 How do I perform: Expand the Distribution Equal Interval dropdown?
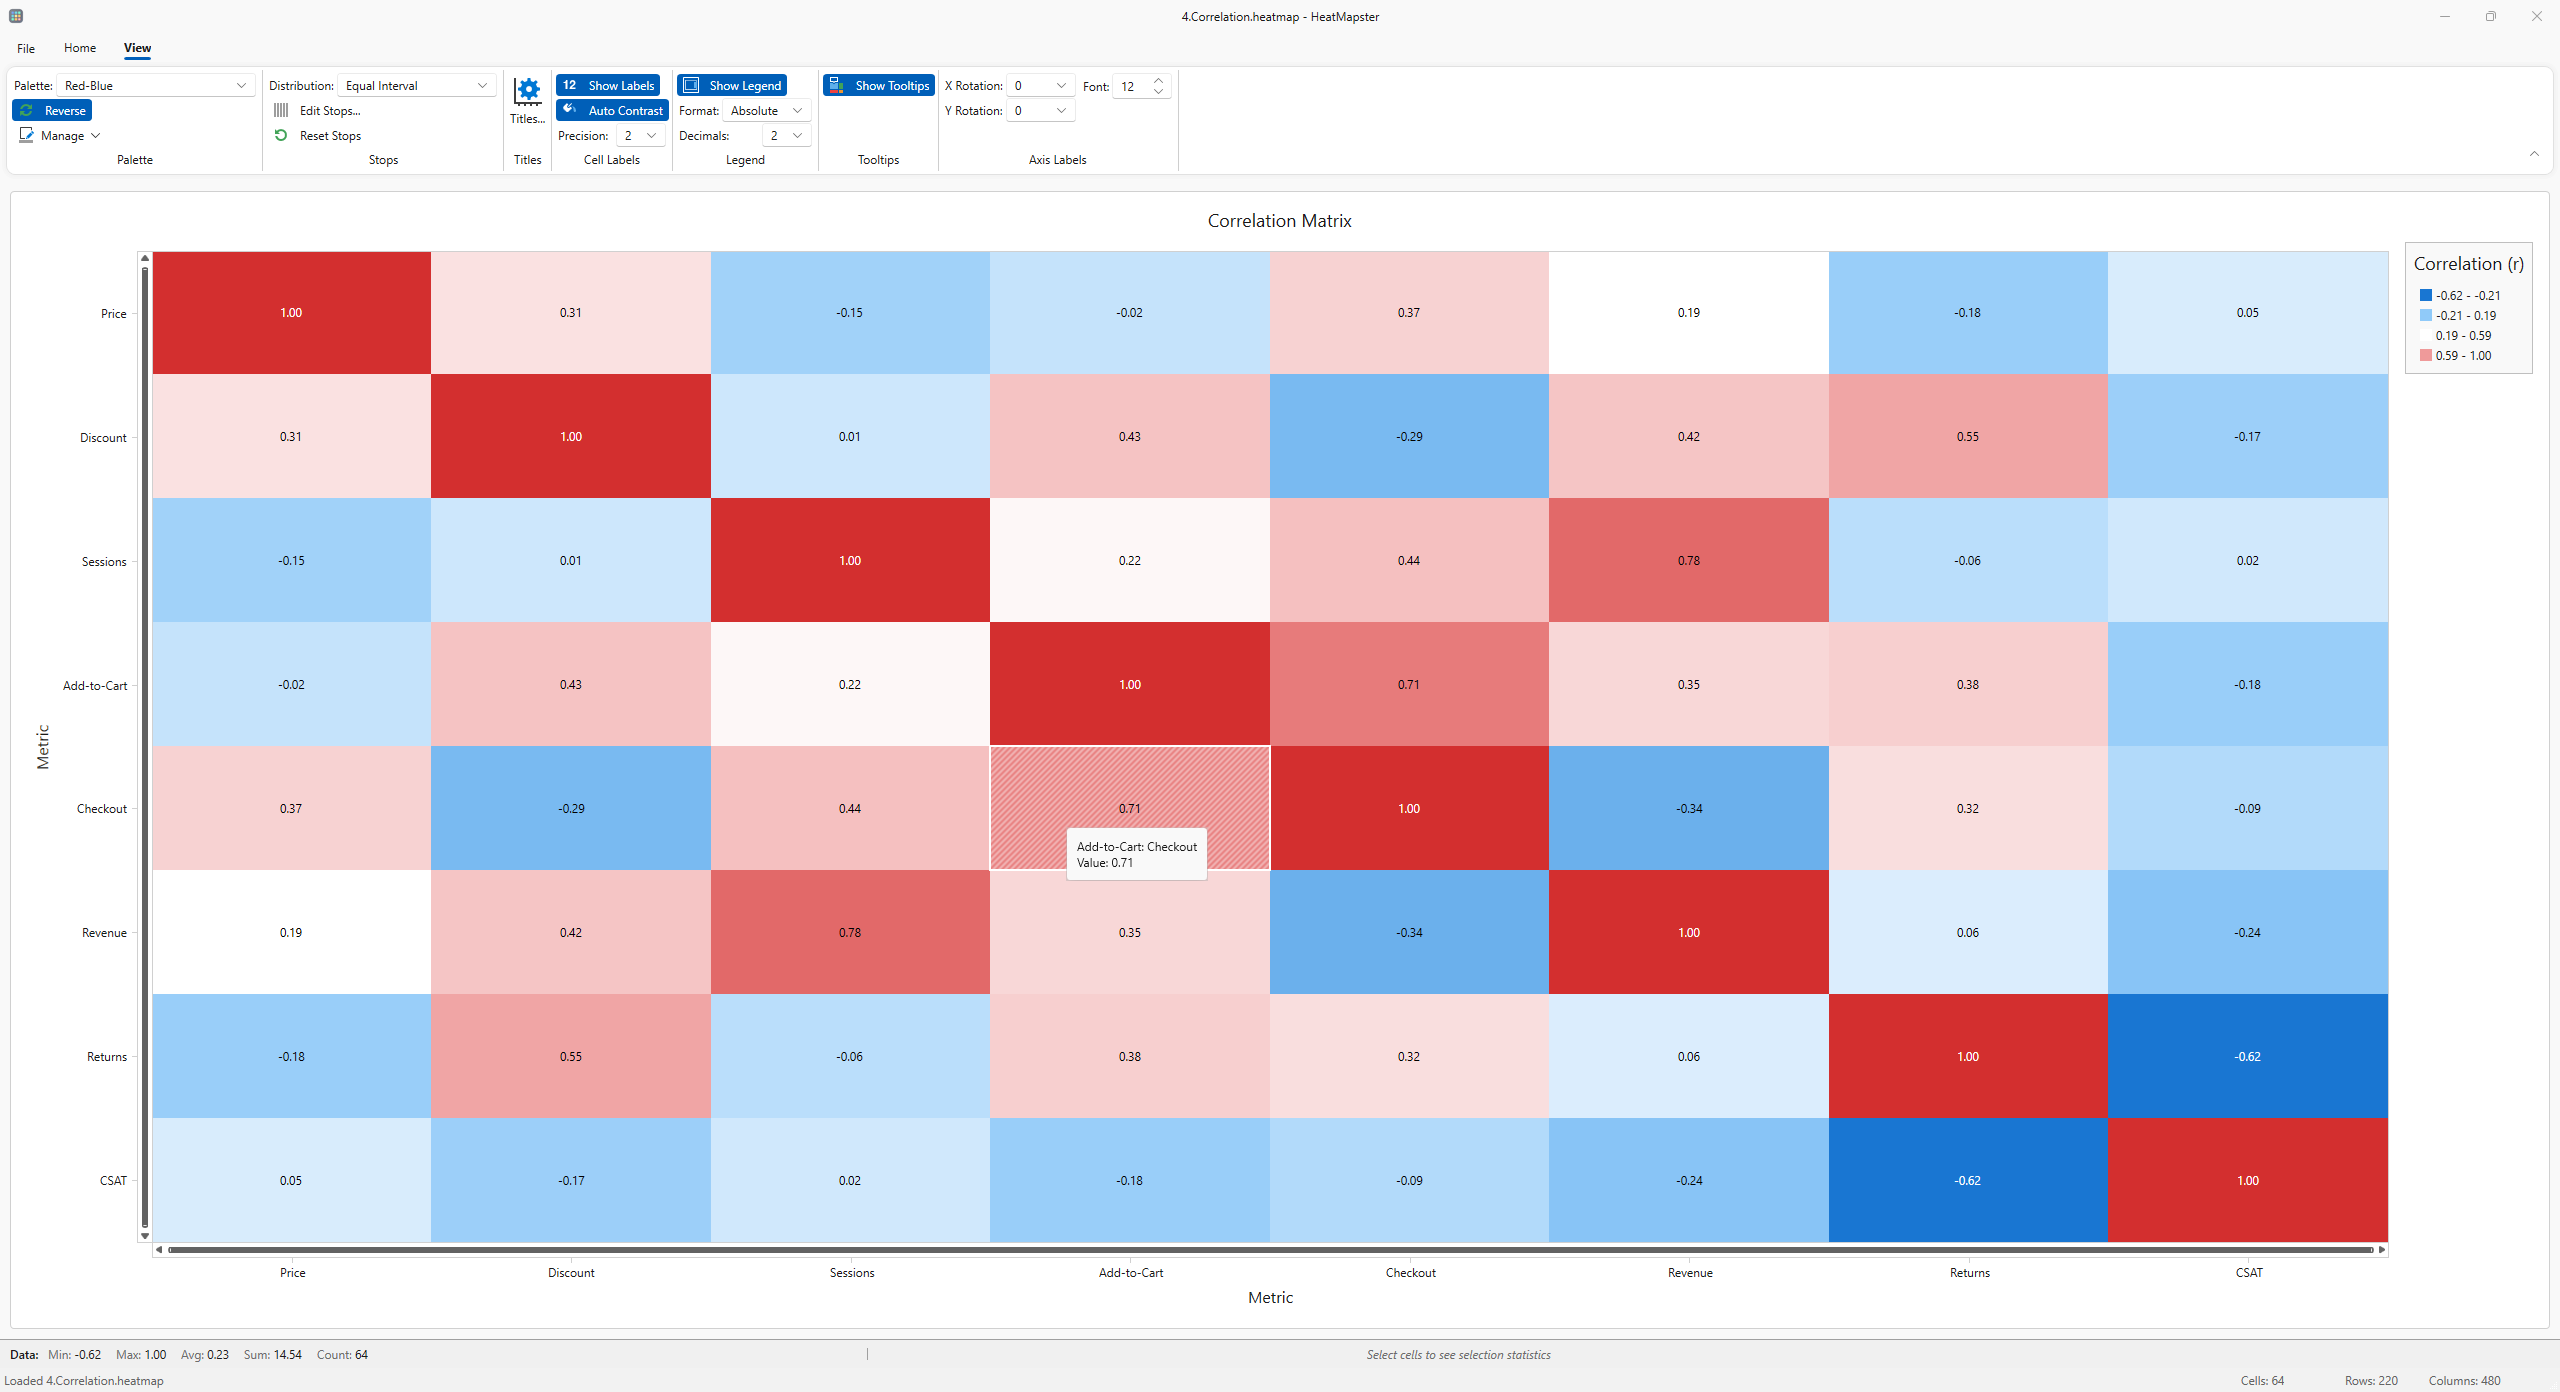coord(416,86)
